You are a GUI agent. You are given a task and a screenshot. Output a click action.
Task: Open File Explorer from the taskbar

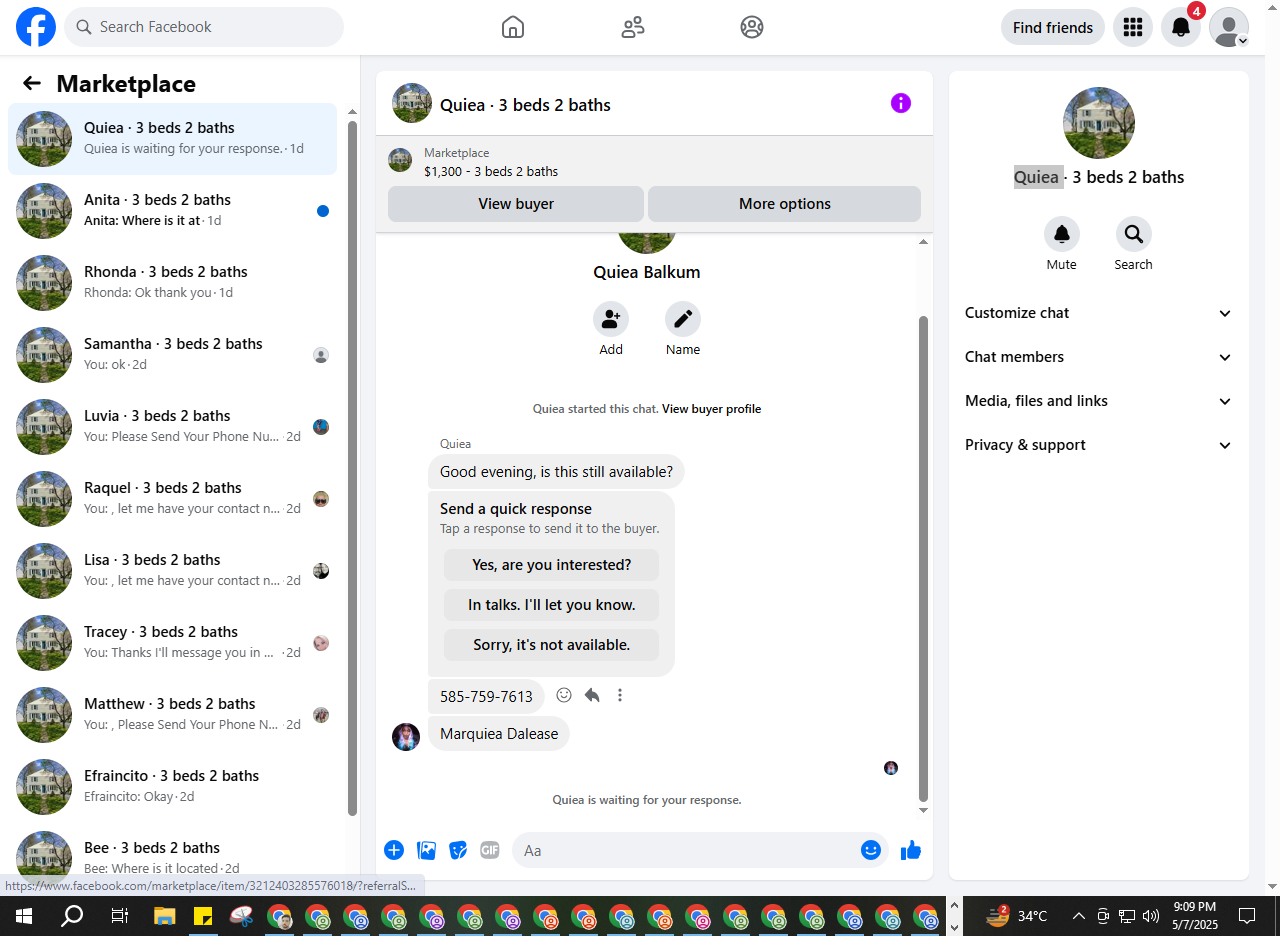pyautogui.click(x=164, y=915)
